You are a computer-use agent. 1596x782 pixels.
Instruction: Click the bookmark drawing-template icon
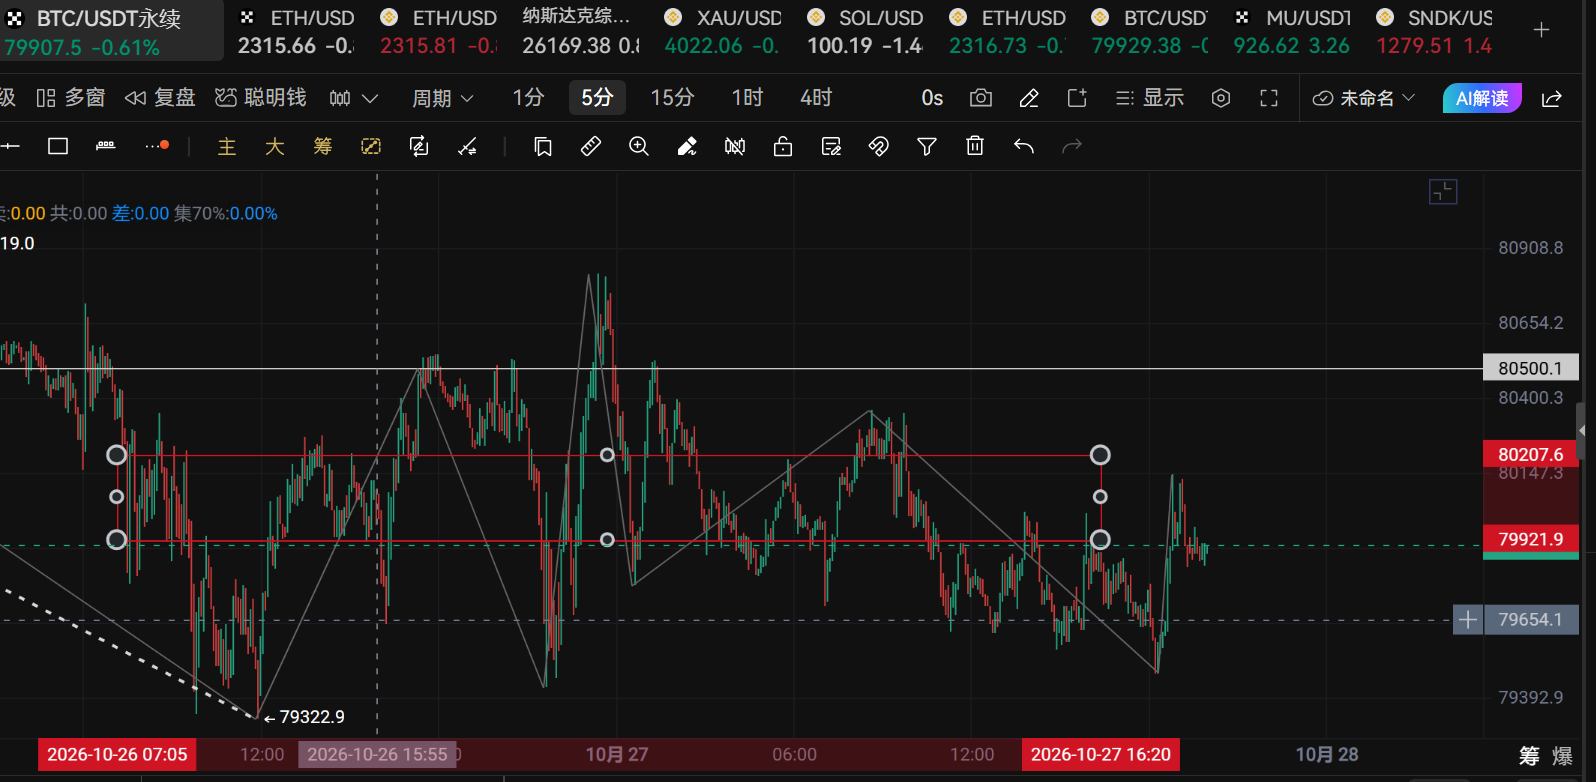coord(543,146)
